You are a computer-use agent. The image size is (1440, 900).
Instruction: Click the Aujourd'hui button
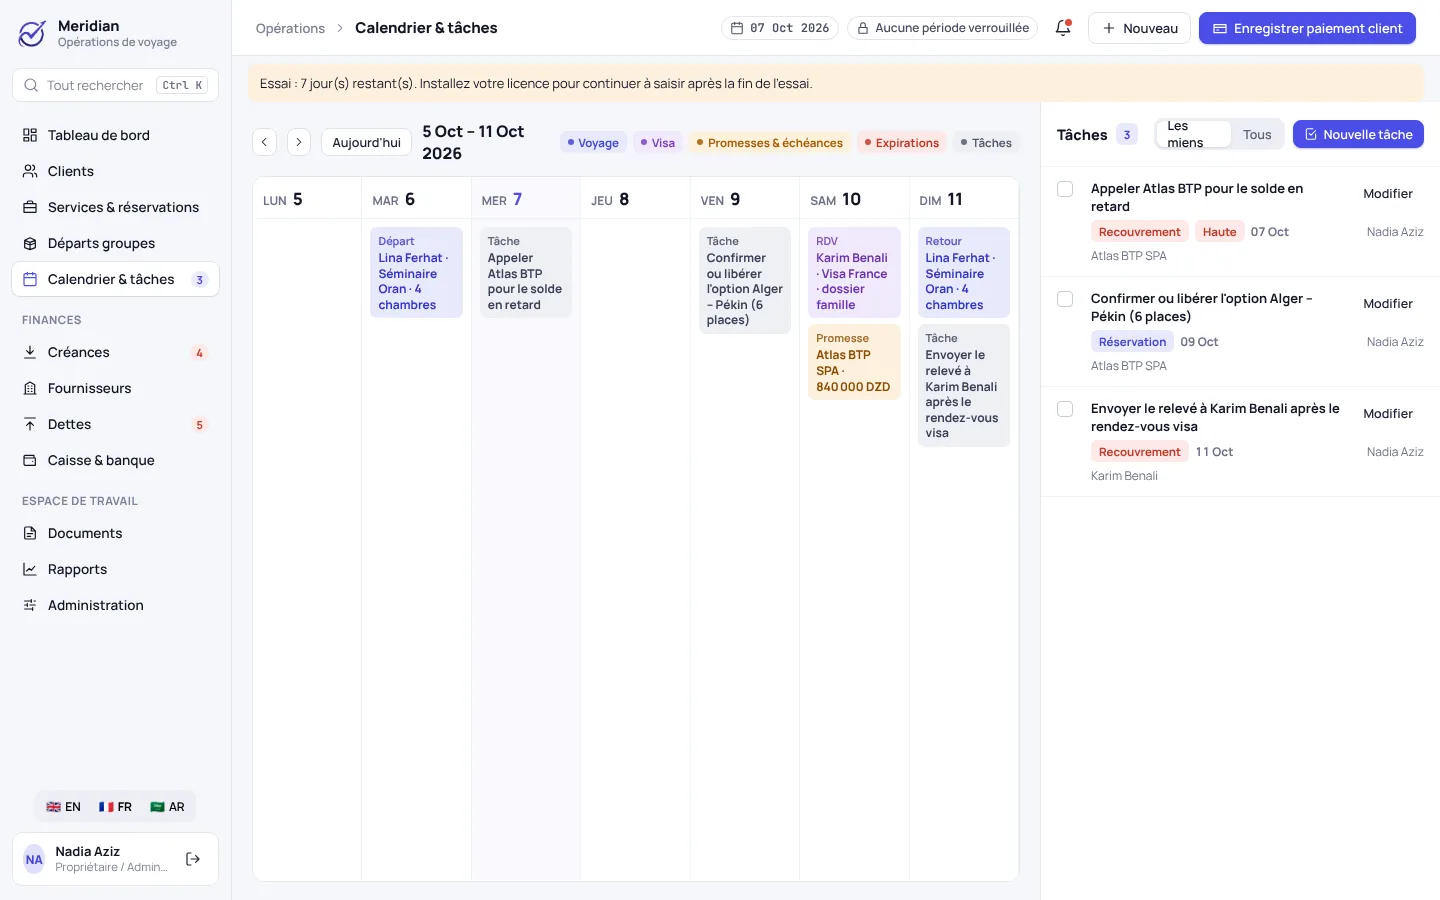366,142
